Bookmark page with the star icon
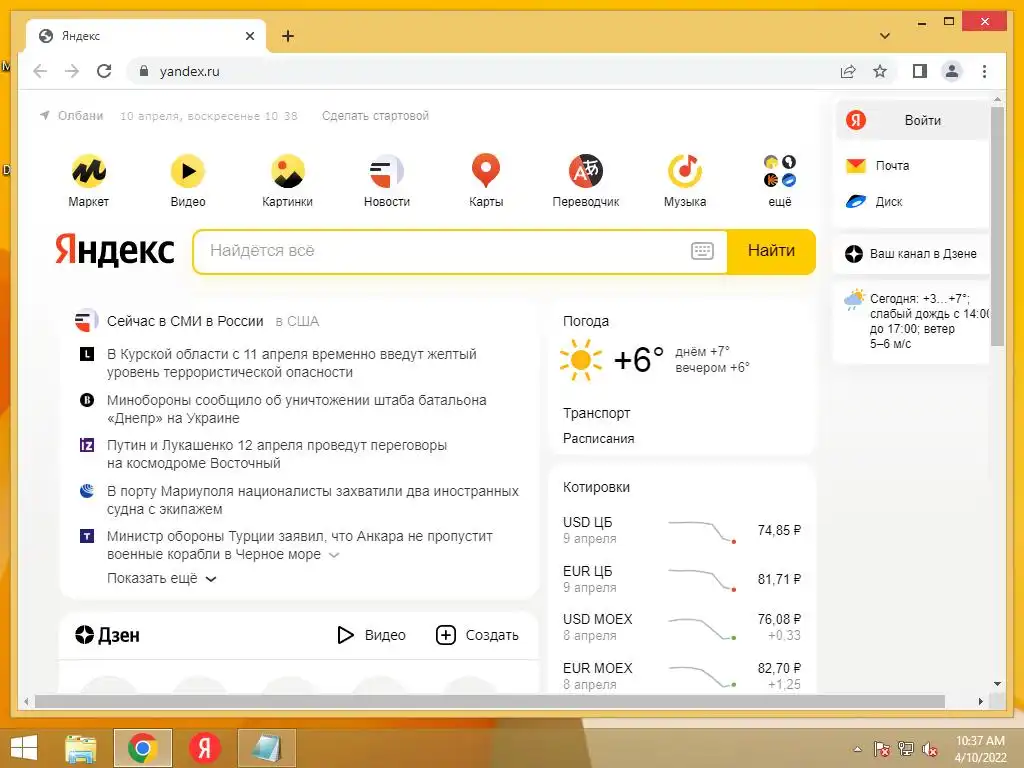 click(880, 71)
